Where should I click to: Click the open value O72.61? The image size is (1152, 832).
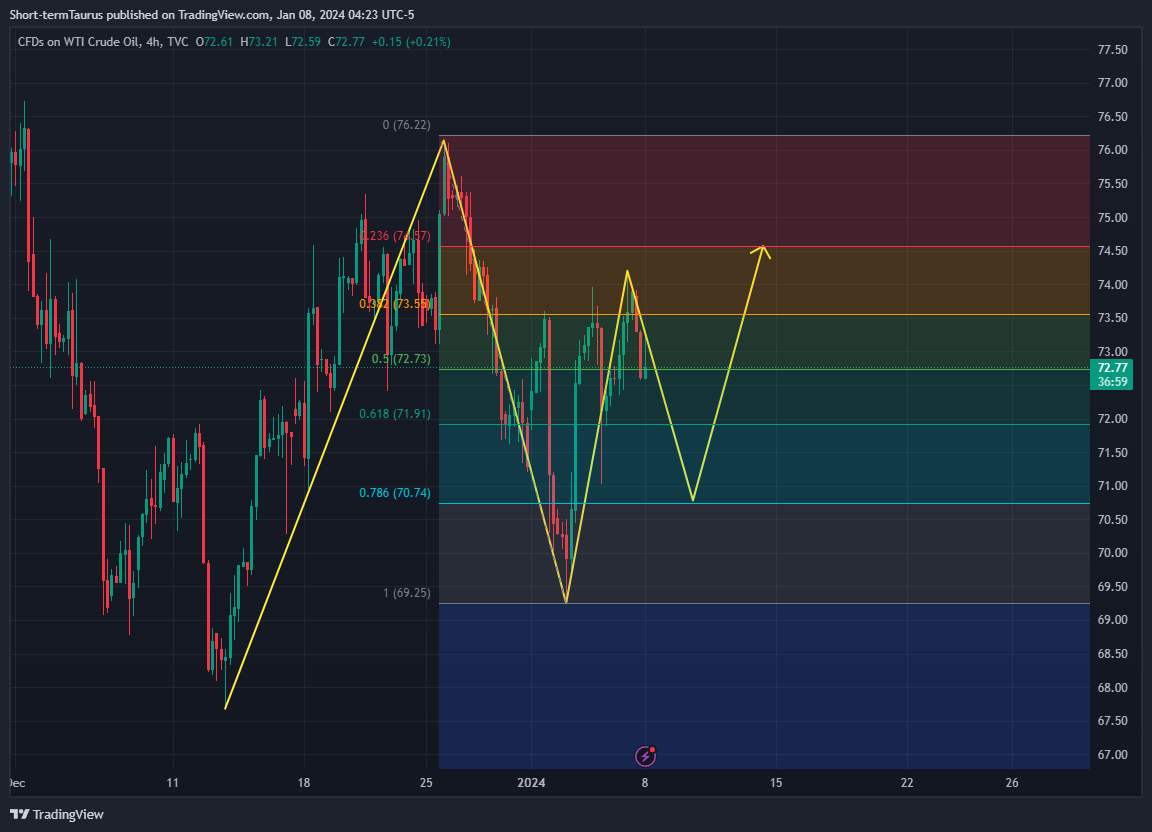coord(214,42)
